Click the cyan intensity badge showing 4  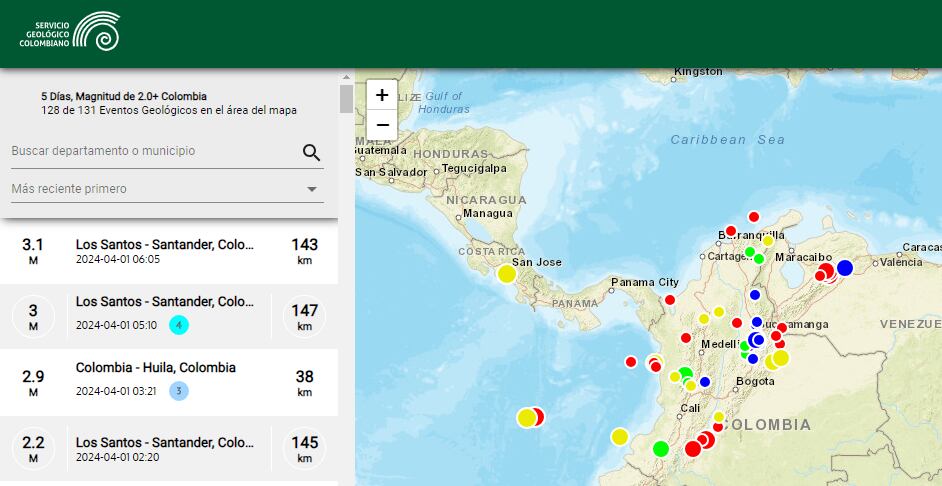coord(179,325)
